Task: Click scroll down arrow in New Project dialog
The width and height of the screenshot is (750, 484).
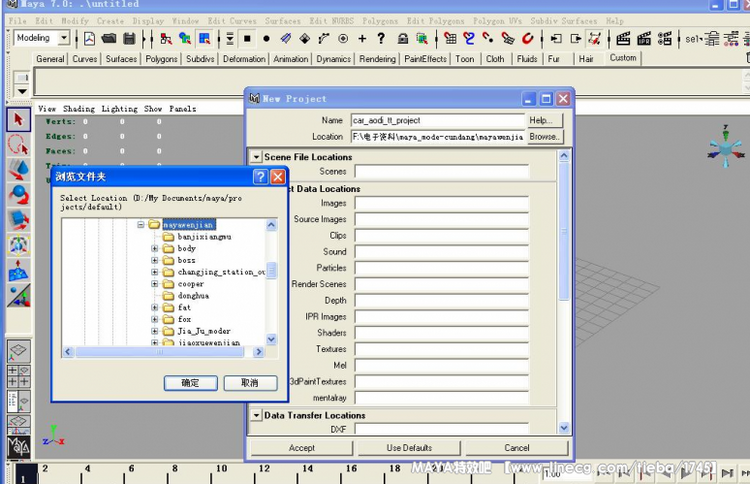Action: (x=564, y=428)
